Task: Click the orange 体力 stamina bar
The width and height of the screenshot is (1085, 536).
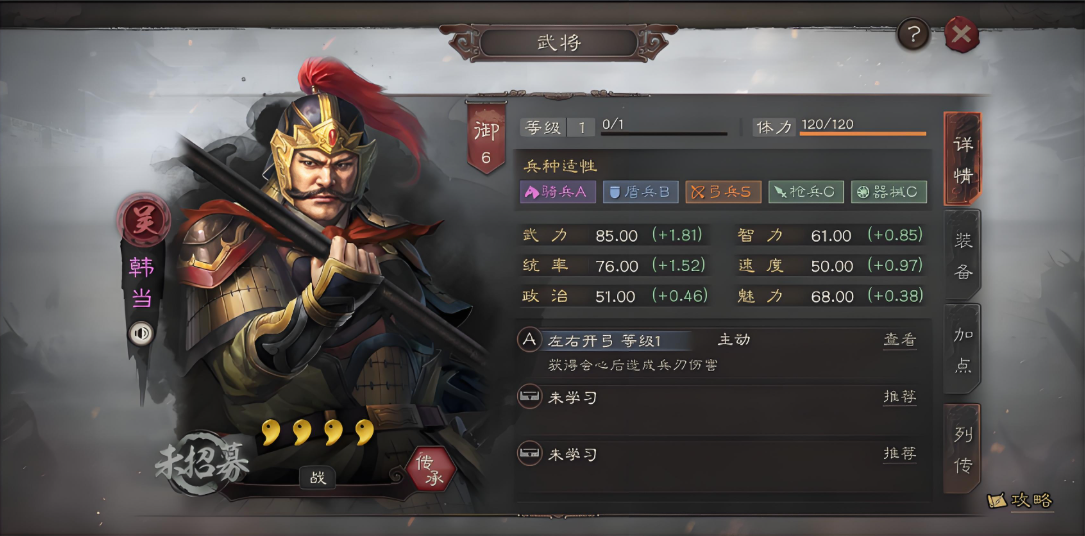Action: pyautogui.click(x=863, y=133)
